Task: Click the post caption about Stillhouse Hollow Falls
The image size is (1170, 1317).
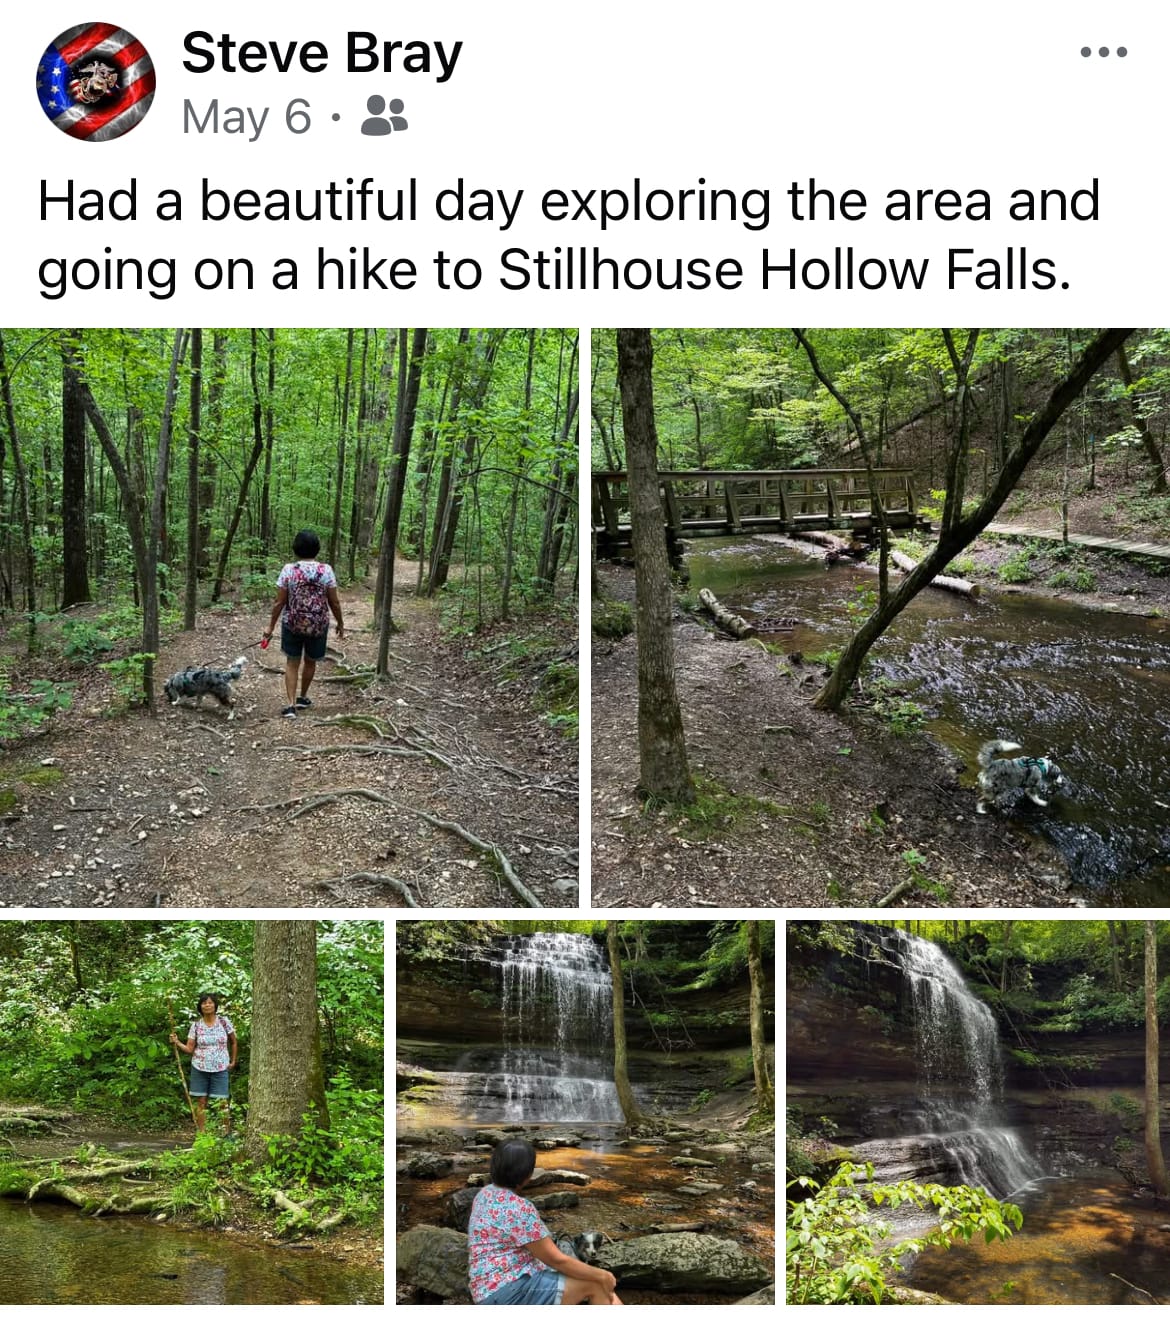Action: (x=569, y=235)
